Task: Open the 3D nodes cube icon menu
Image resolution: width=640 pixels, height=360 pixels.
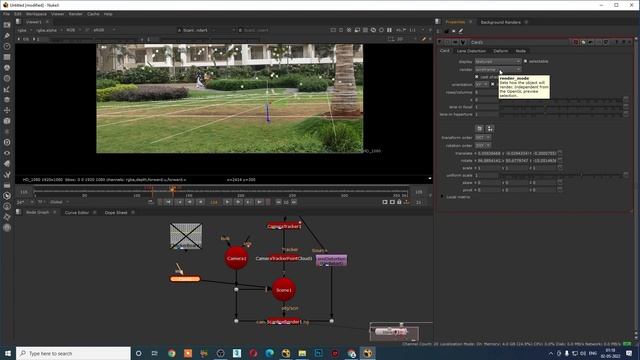Action: coord(7,121)
